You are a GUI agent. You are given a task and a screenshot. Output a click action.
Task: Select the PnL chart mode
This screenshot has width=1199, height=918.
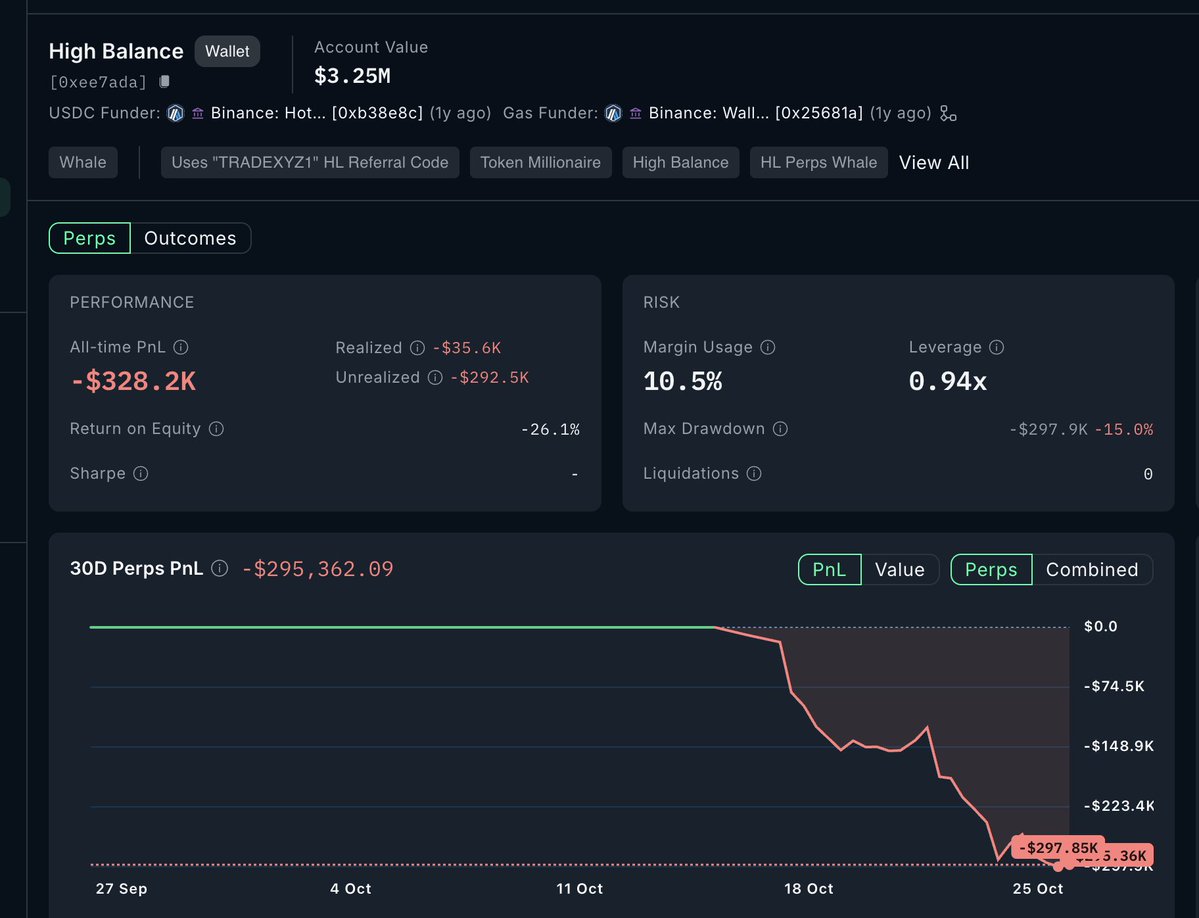click(830, 569)
